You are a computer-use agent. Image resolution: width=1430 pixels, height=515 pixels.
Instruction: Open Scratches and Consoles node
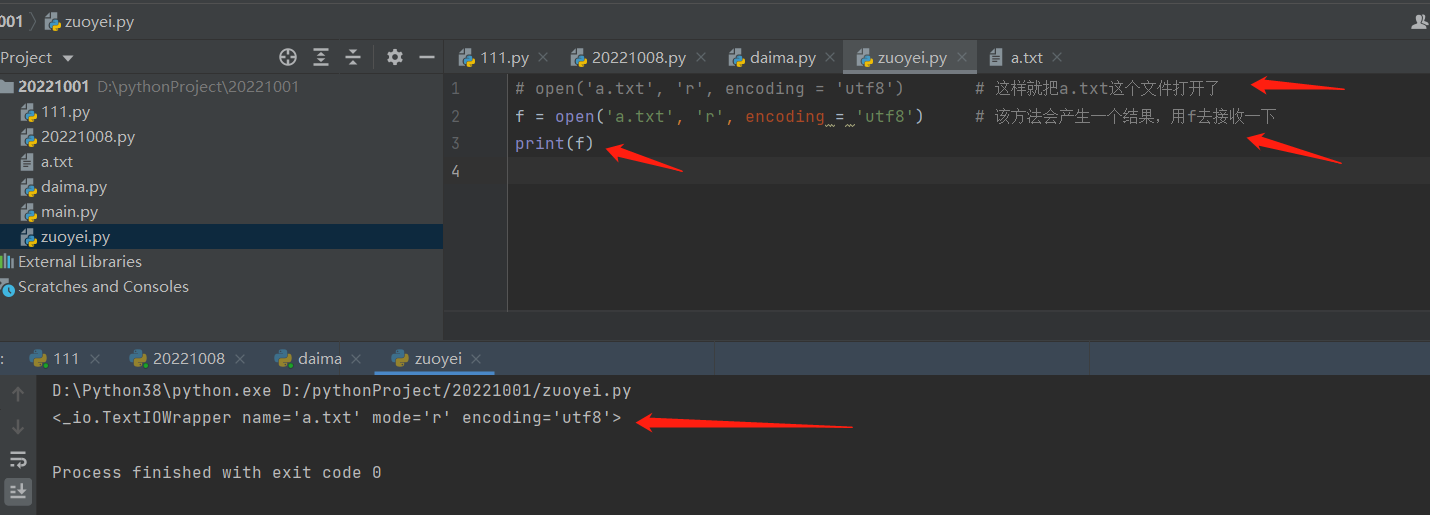click(103, 287)
